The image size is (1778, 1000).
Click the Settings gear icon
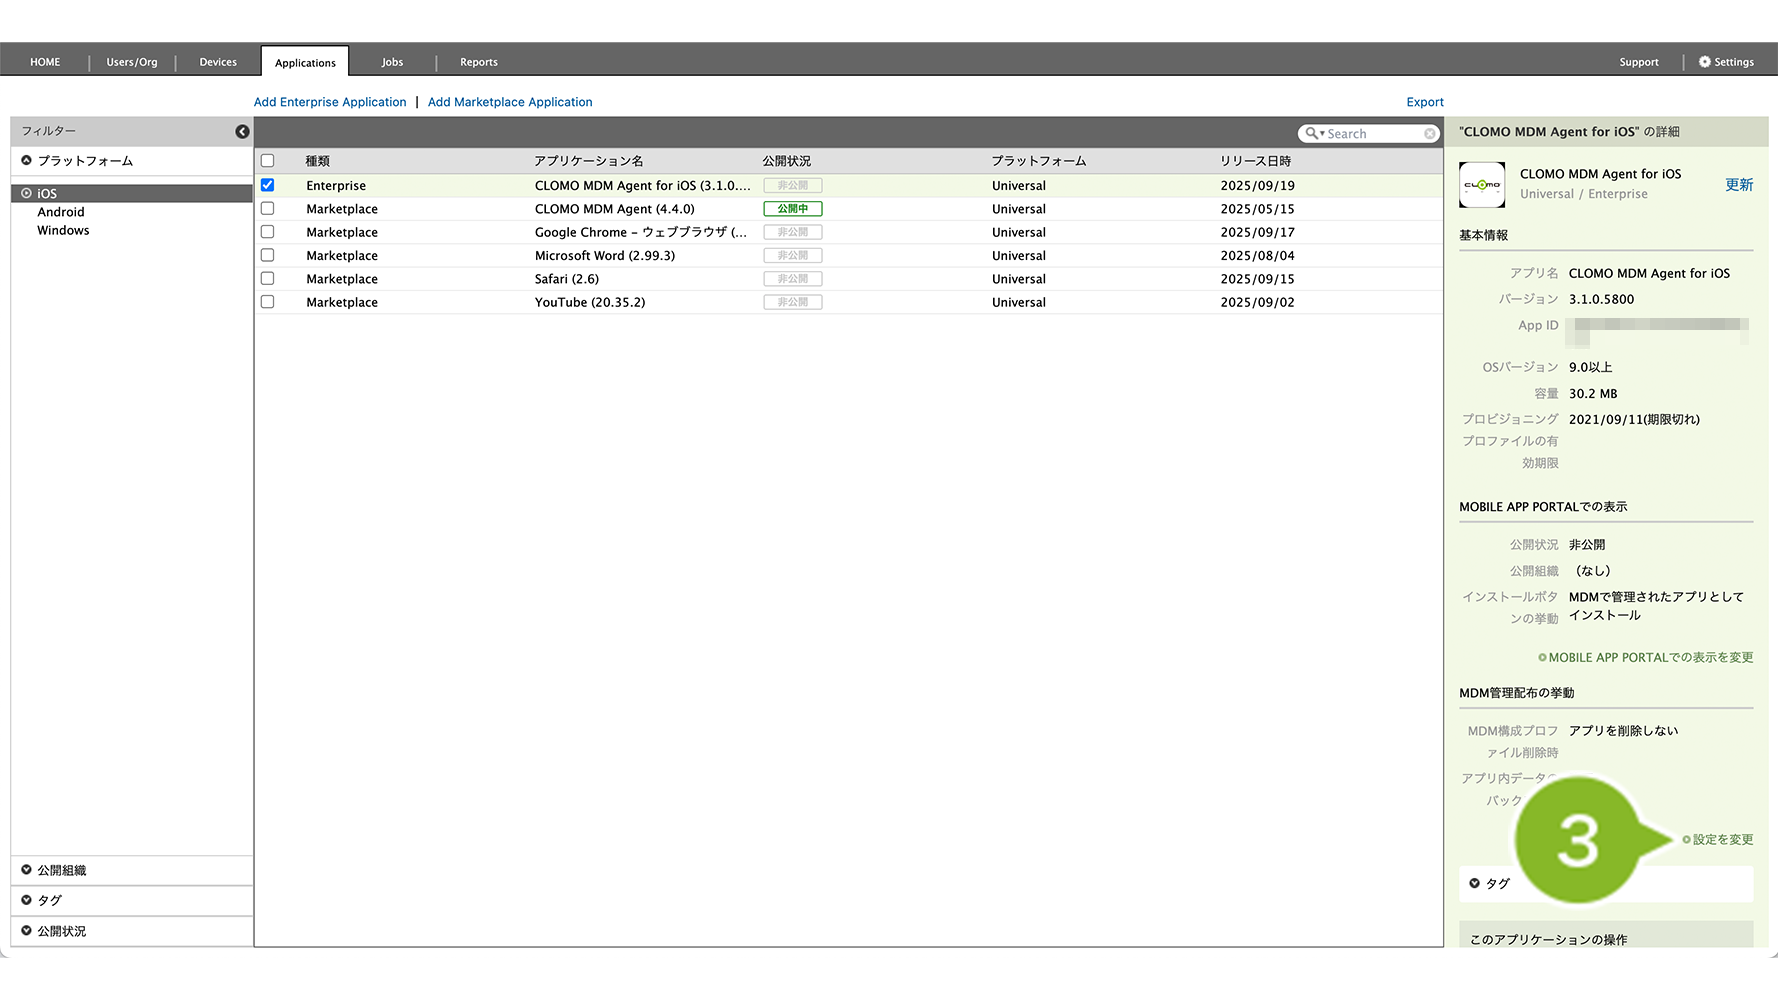[x=1705, y=62]
